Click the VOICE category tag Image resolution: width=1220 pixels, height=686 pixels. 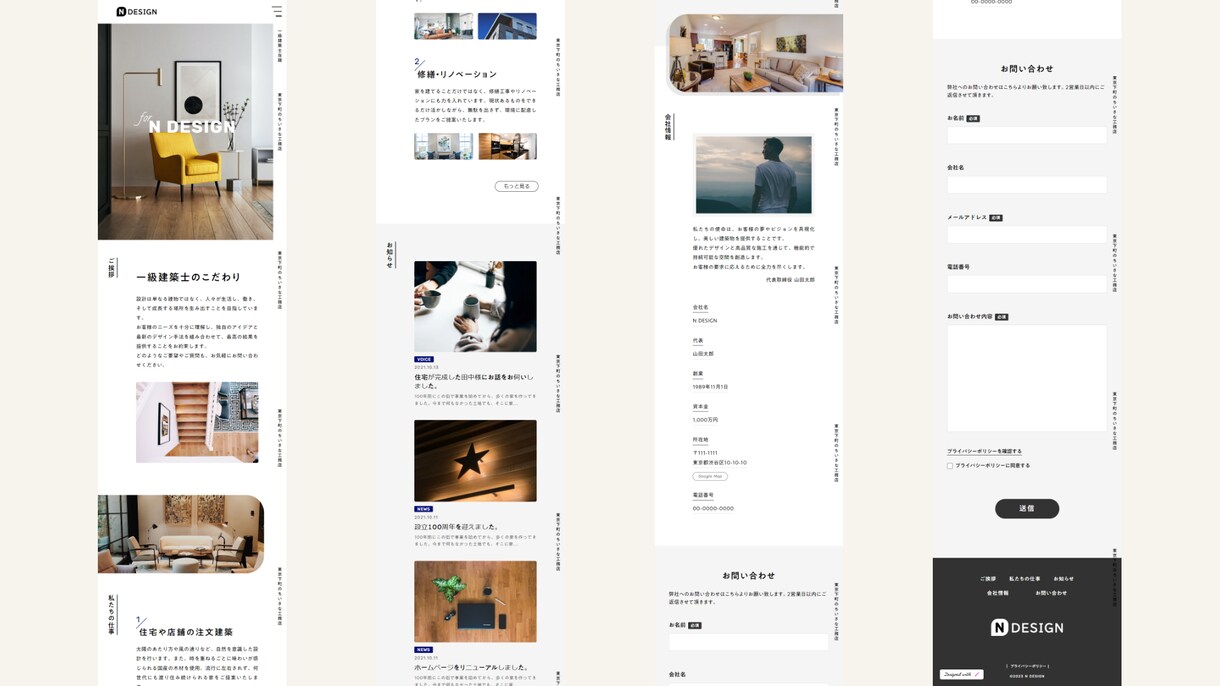[x=424, y=359]
